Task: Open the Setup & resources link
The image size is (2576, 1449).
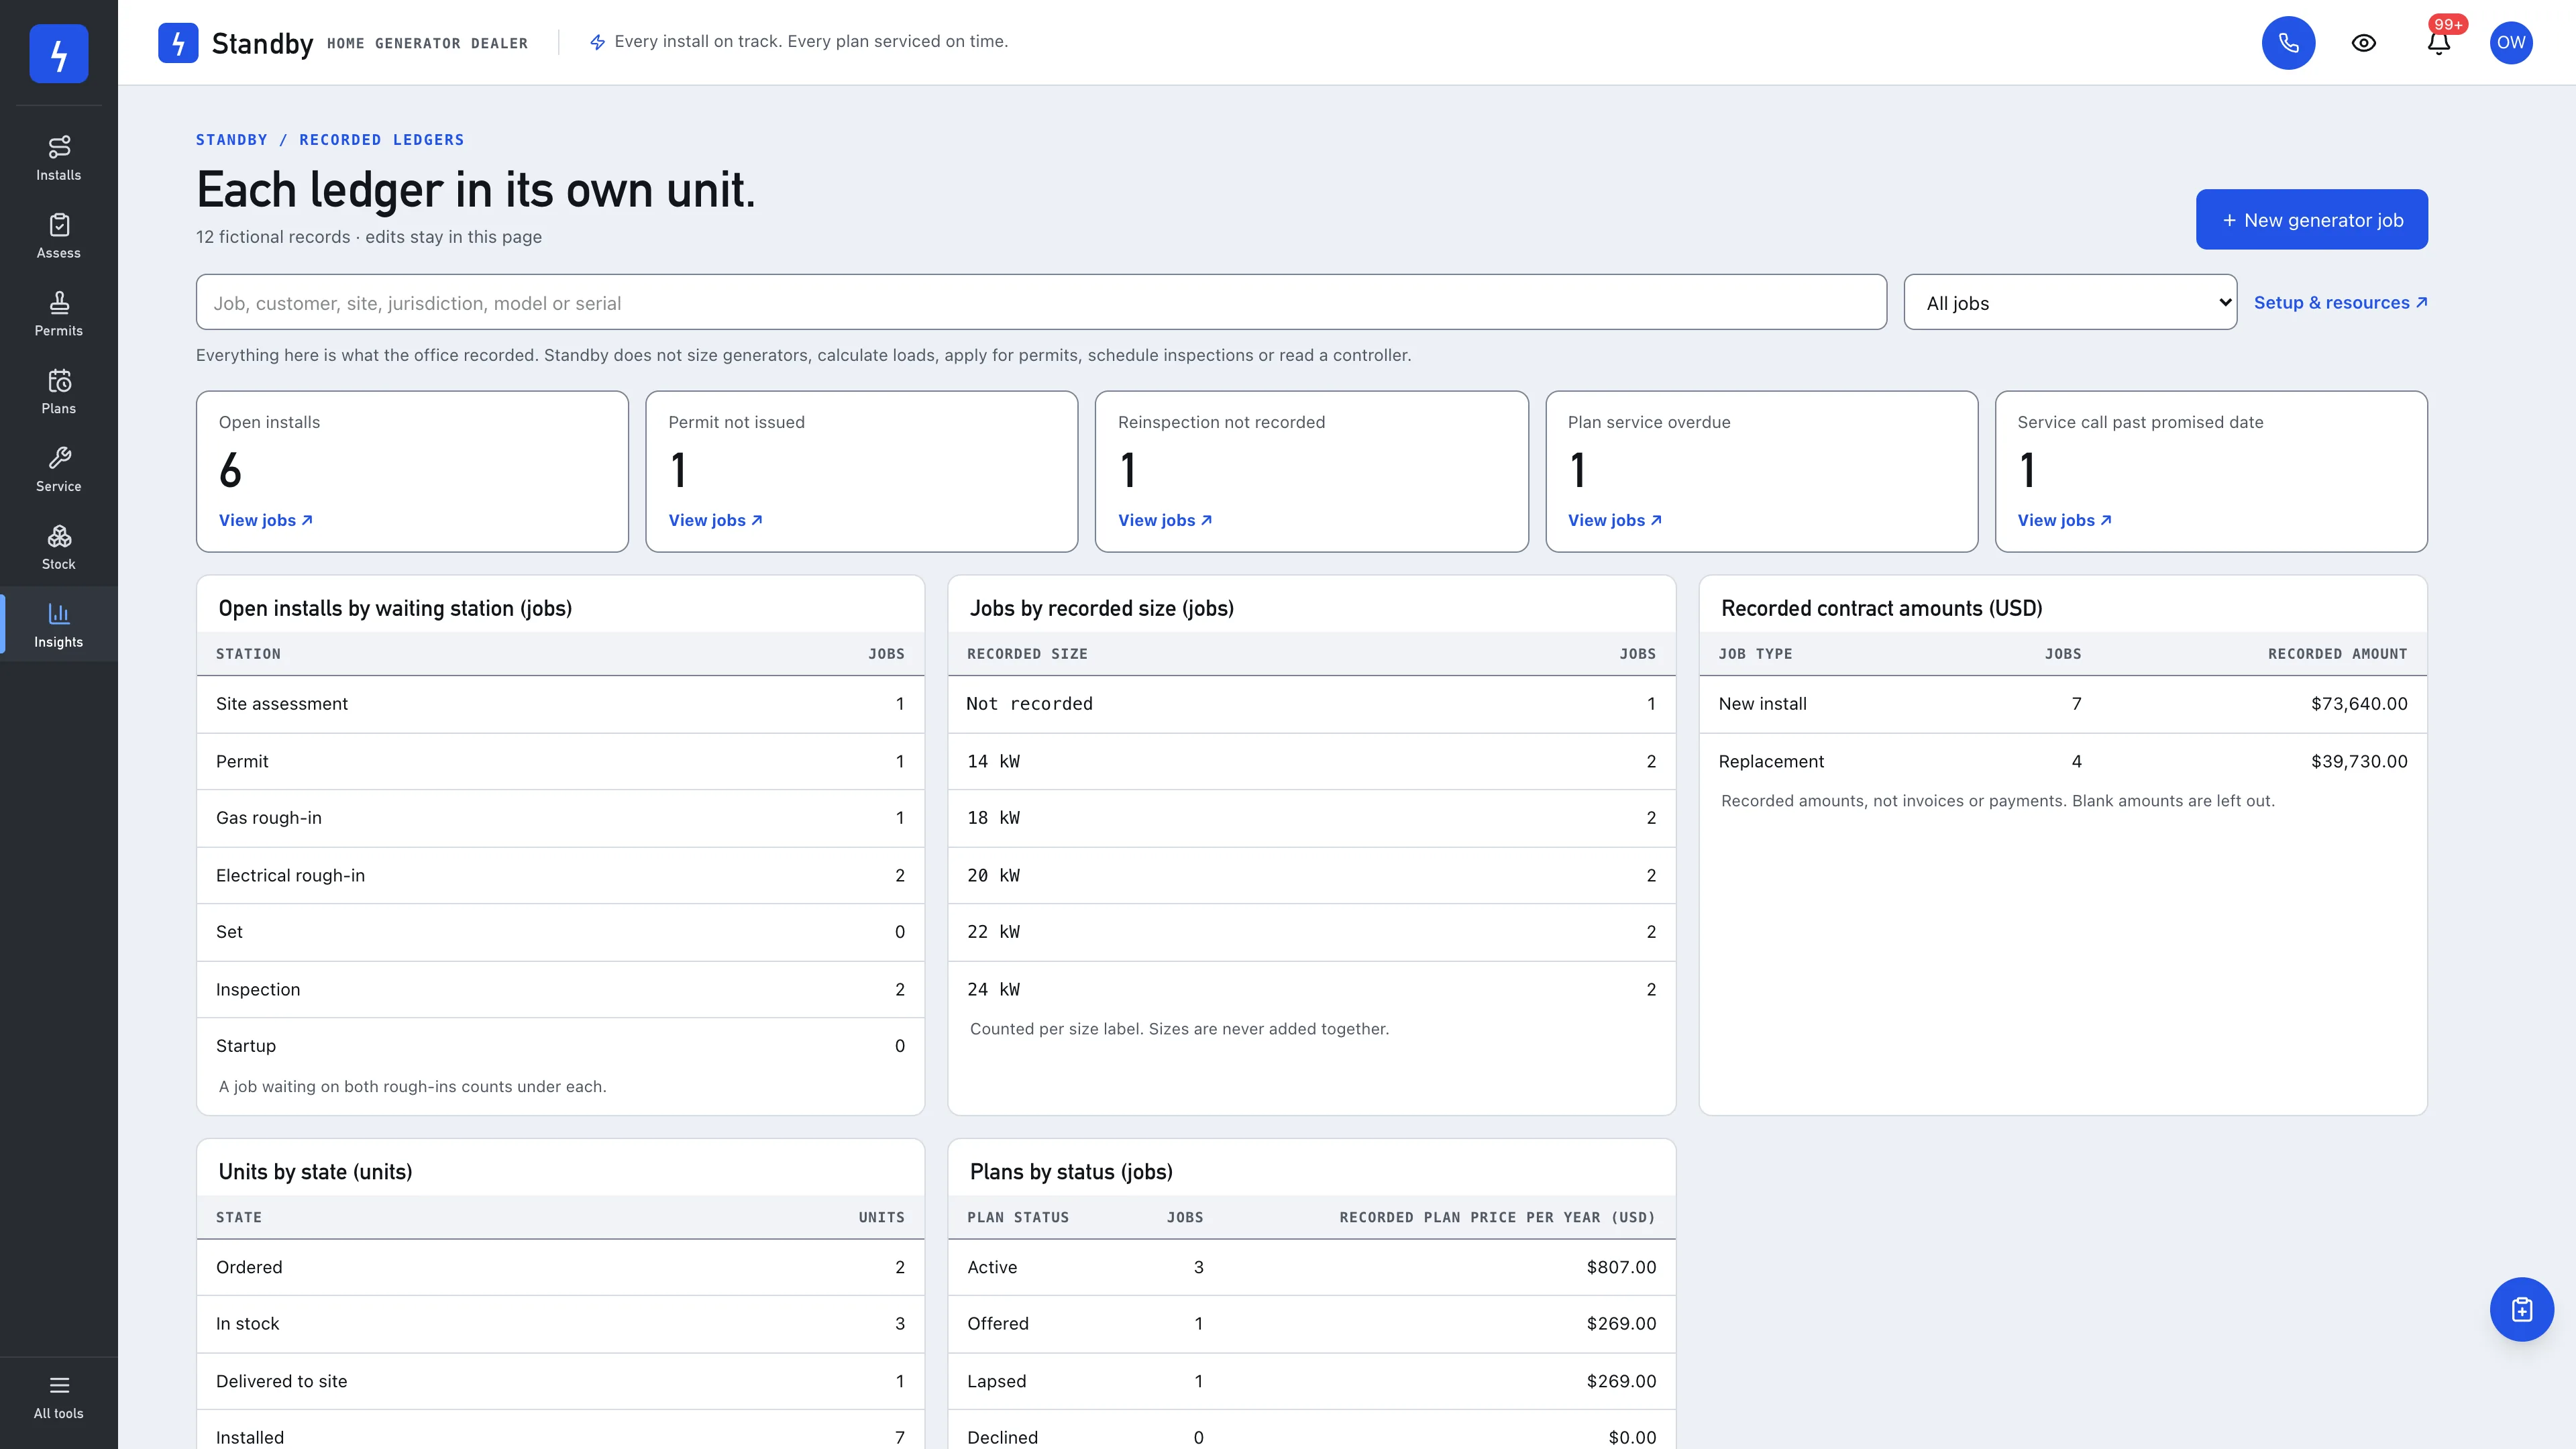Action: [x=2340, y=302]
